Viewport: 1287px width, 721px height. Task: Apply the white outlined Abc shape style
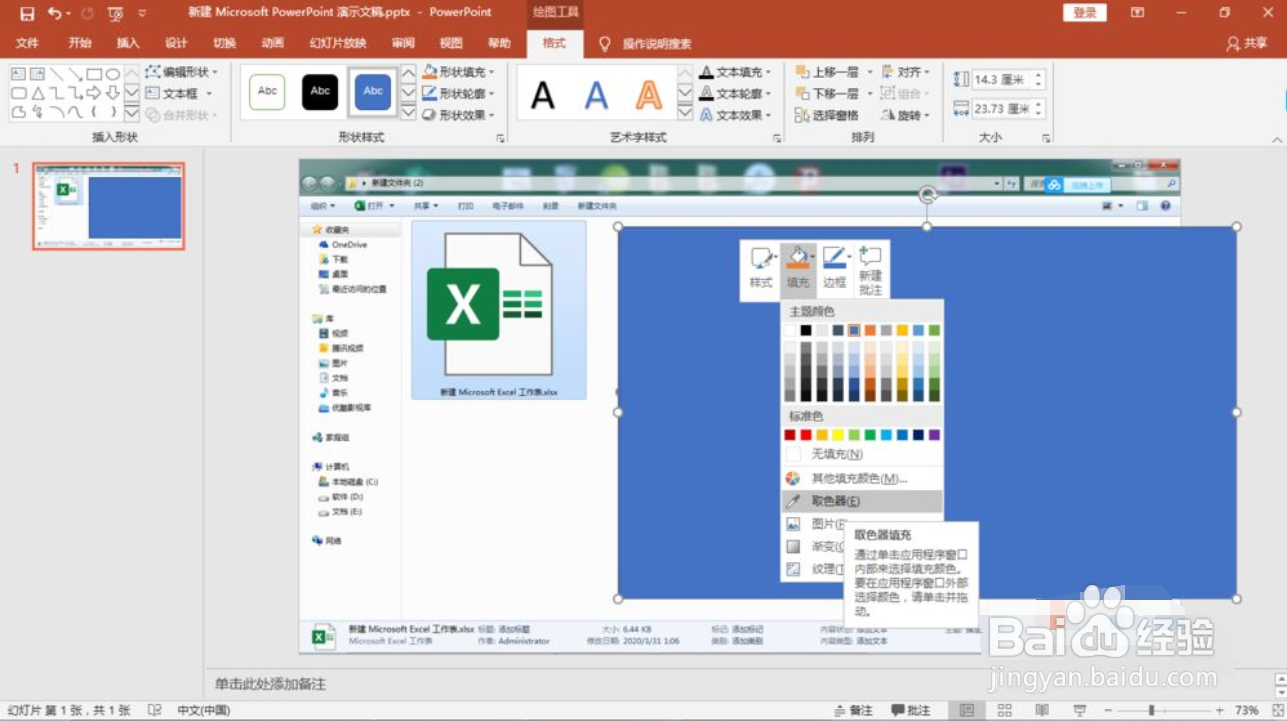[267, 91]
